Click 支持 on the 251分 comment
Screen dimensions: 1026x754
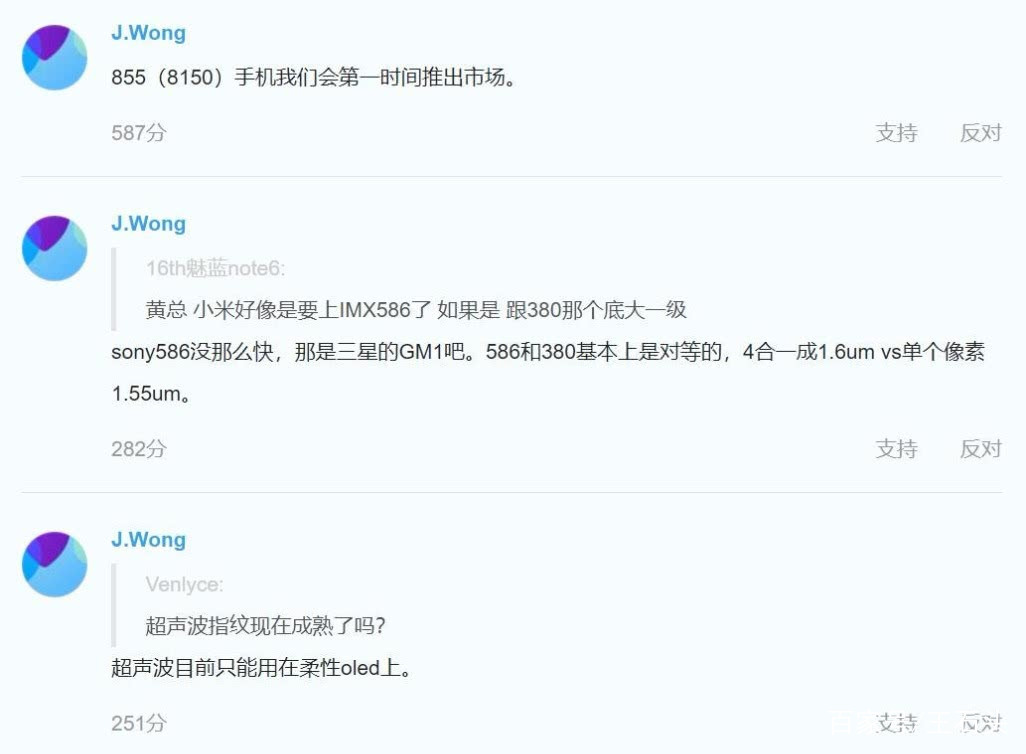(896, 723)
